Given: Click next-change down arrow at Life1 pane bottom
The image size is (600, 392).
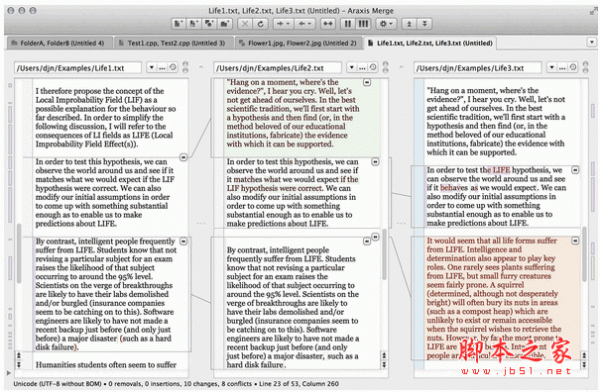Looking at the screenshot, I should 18,364.
